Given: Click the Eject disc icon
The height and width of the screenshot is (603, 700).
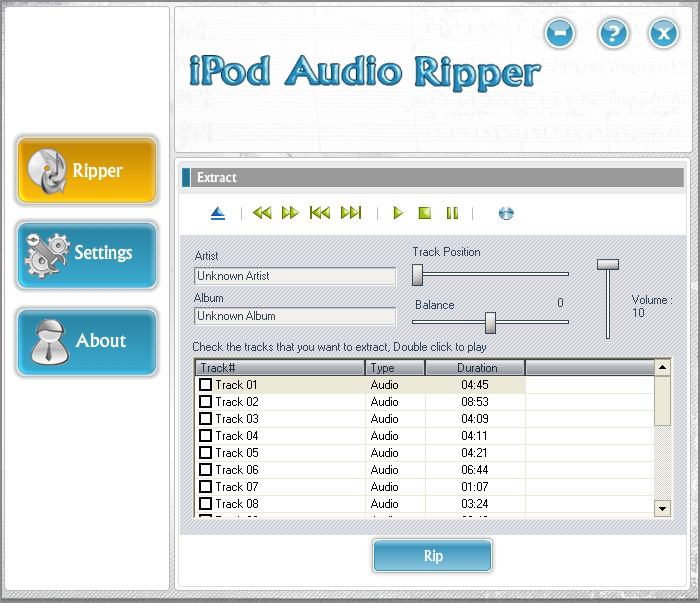Looking at the screenshot, I should coord(218,213).
